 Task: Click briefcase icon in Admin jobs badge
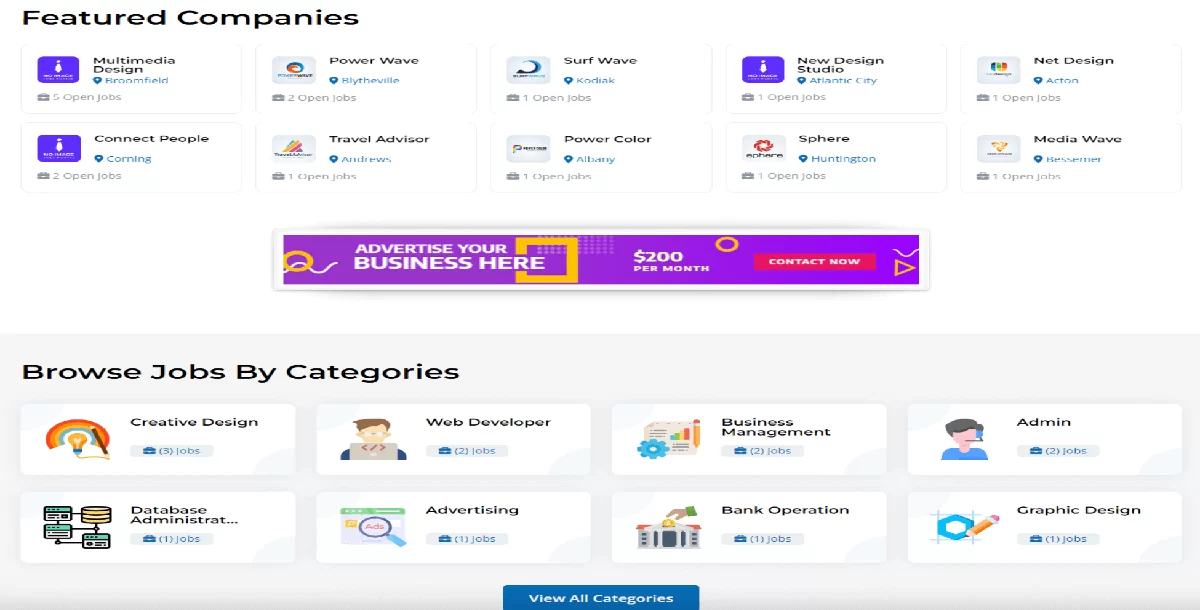click(1037, 451)
